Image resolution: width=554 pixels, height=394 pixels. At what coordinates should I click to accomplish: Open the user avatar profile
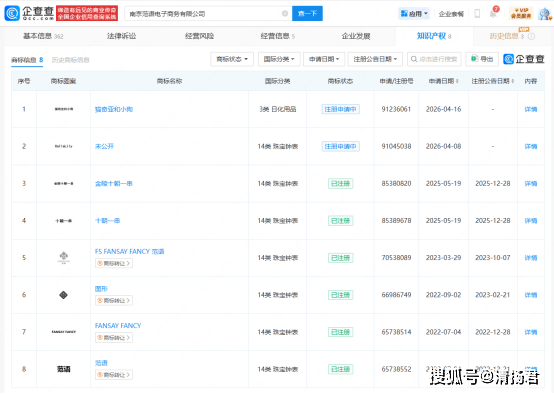click(x=544, y=13)
